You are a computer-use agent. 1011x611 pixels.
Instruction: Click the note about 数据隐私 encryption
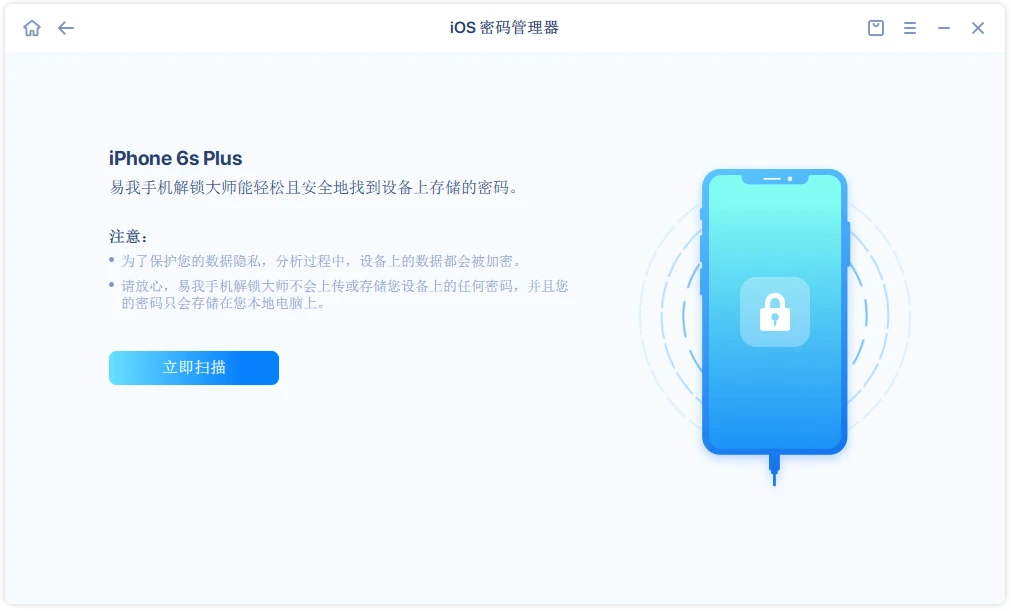(x=321, y=261)
